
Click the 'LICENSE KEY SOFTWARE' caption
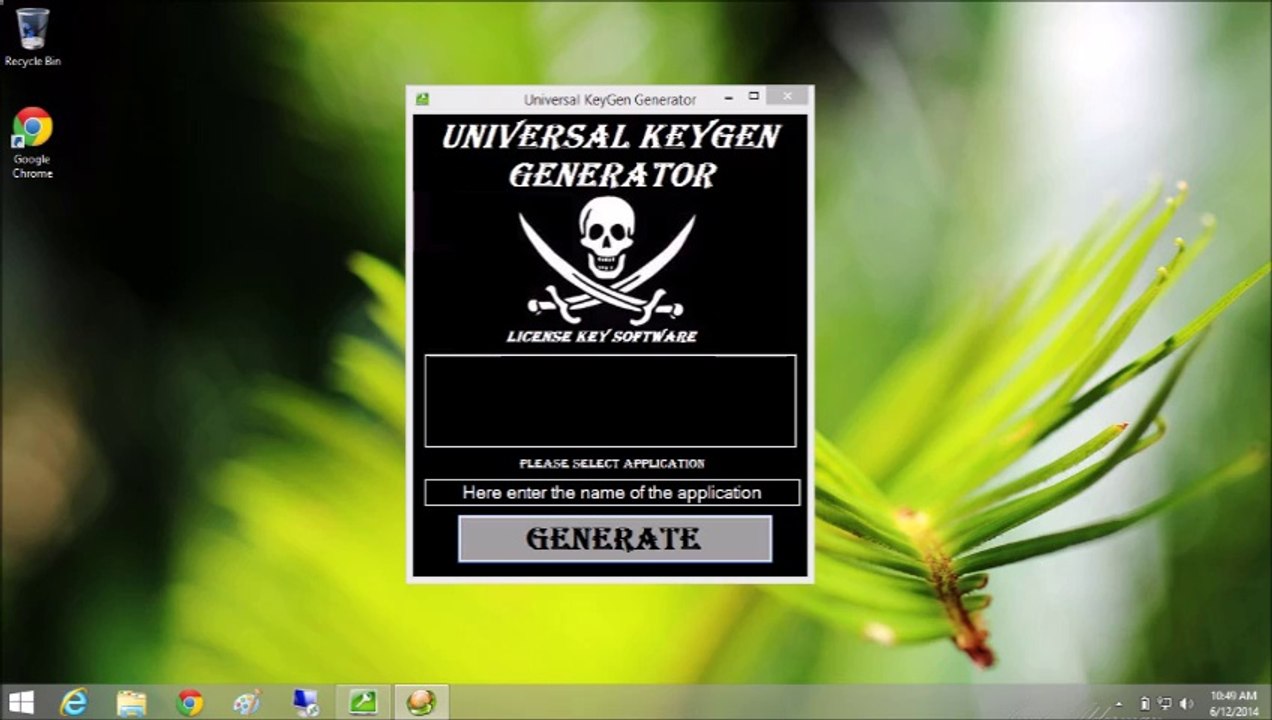602,337
